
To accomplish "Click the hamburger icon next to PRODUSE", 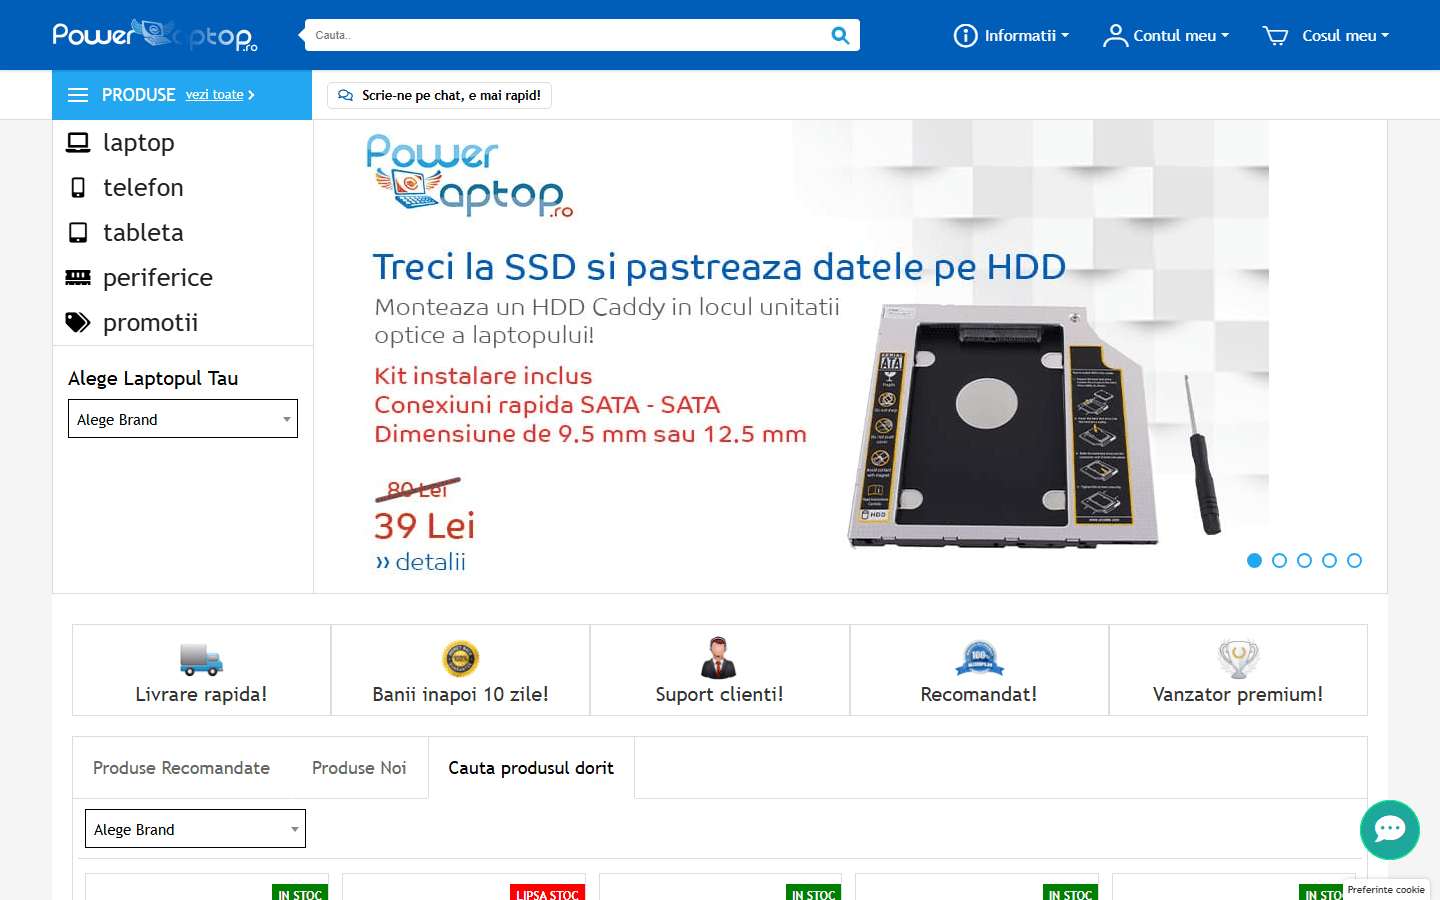I will click(78, 95).
